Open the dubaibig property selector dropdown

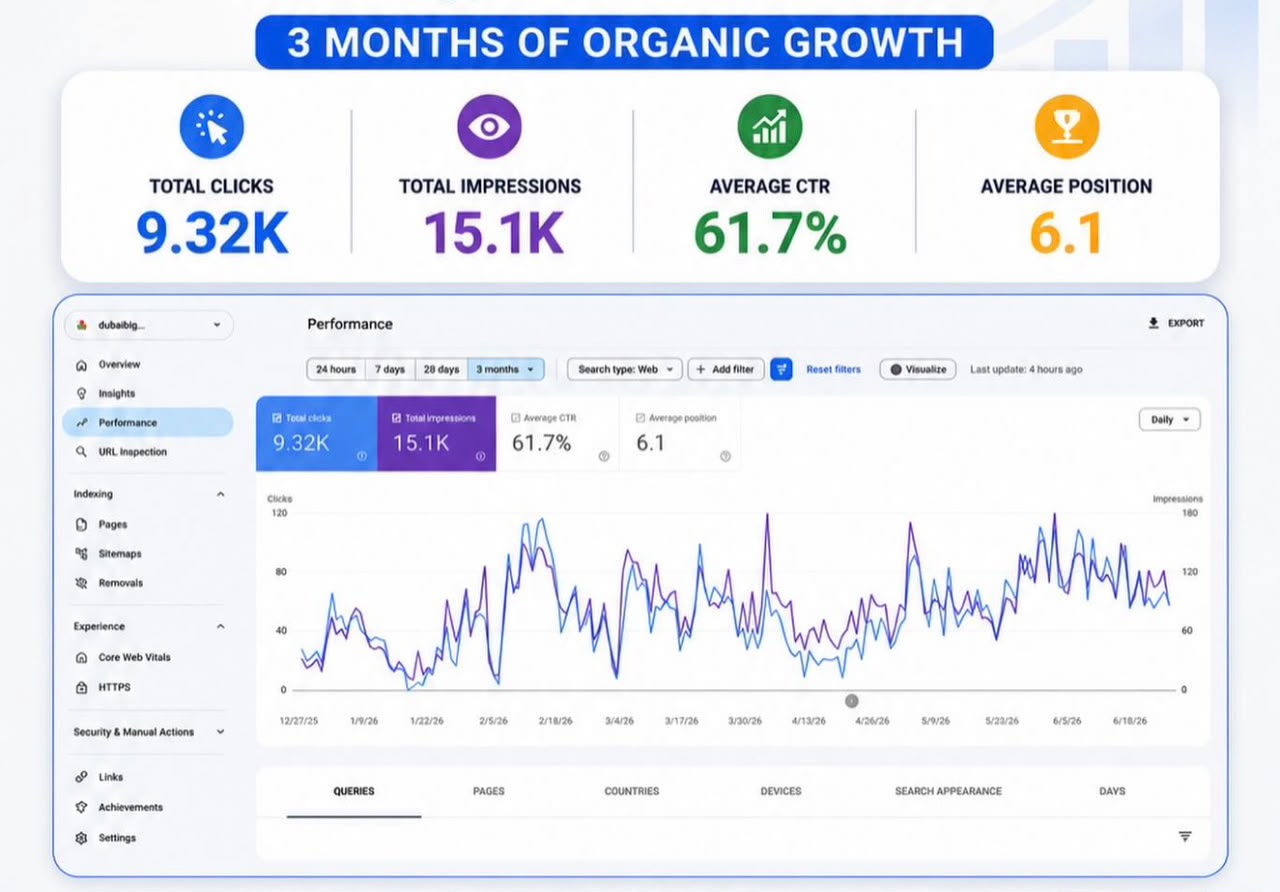pos(149,325)
